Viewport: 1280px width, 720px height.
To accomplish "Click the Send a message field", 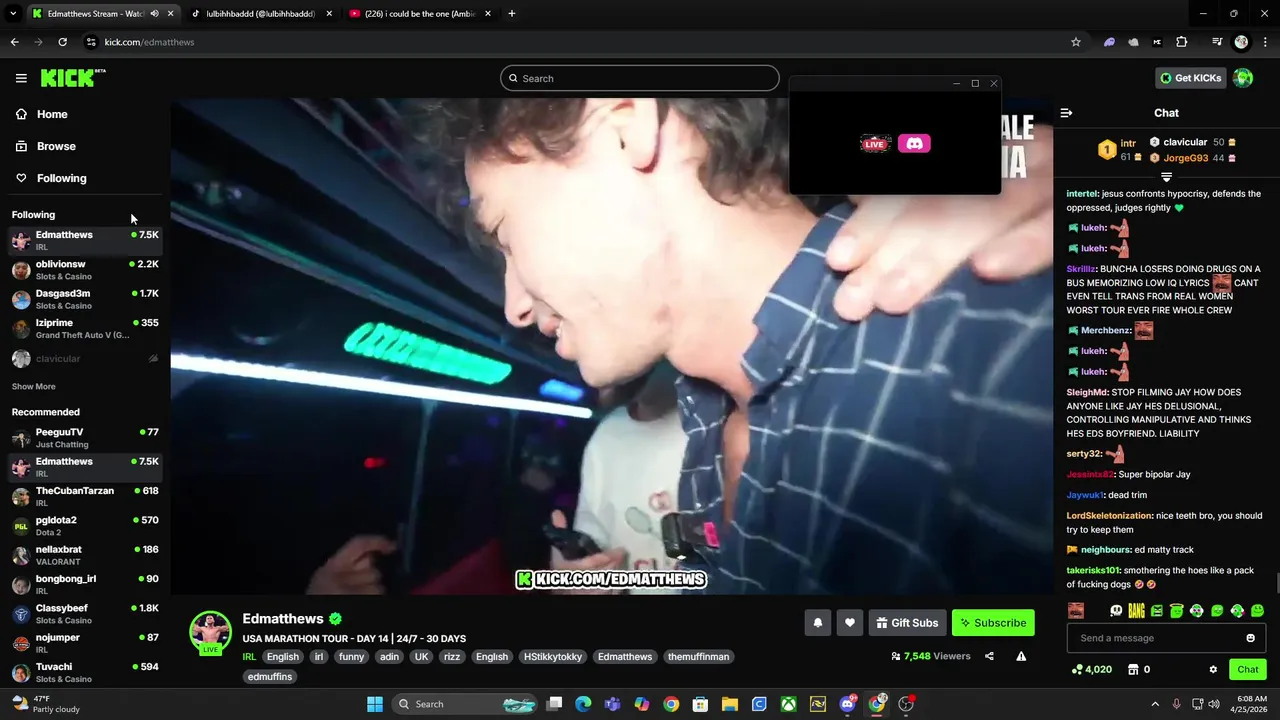I will tap(1166, 638).
